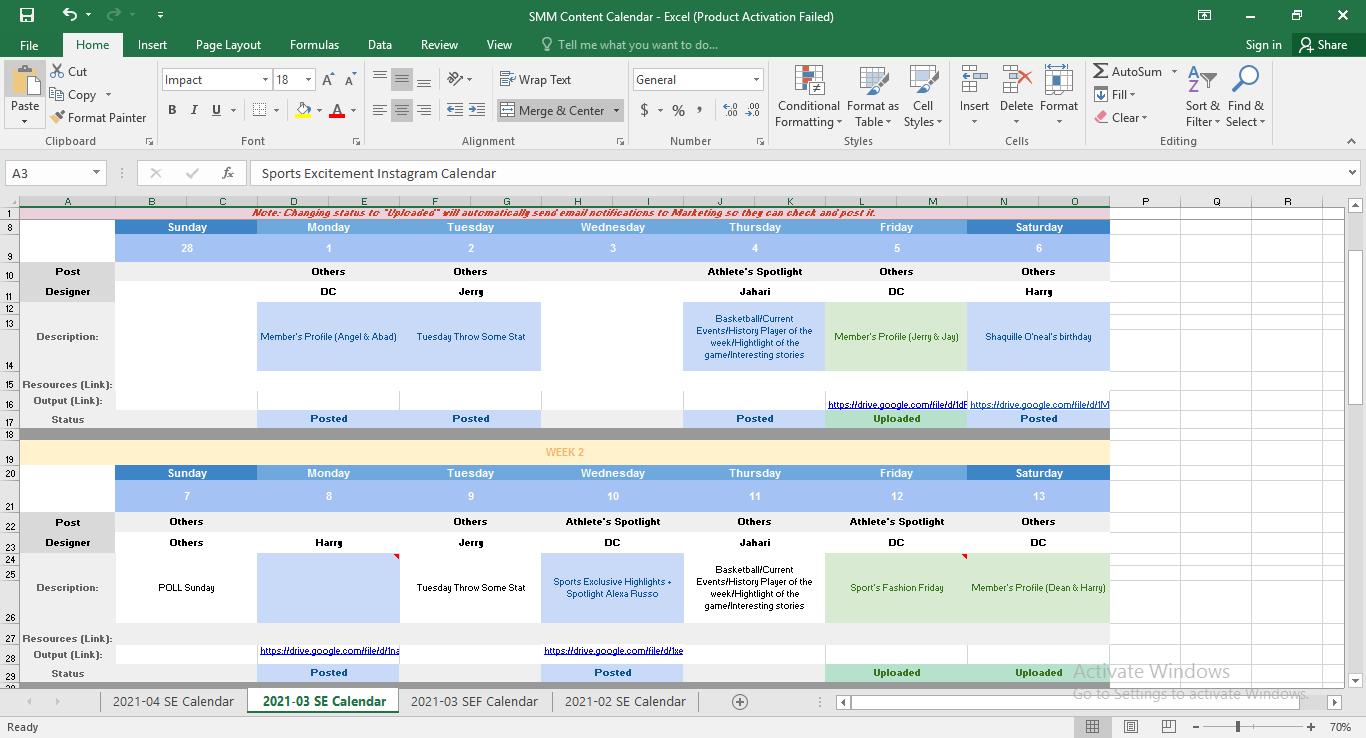Open Cell Styles gallery
1366x738 pixels.
(x=923, y=97)
